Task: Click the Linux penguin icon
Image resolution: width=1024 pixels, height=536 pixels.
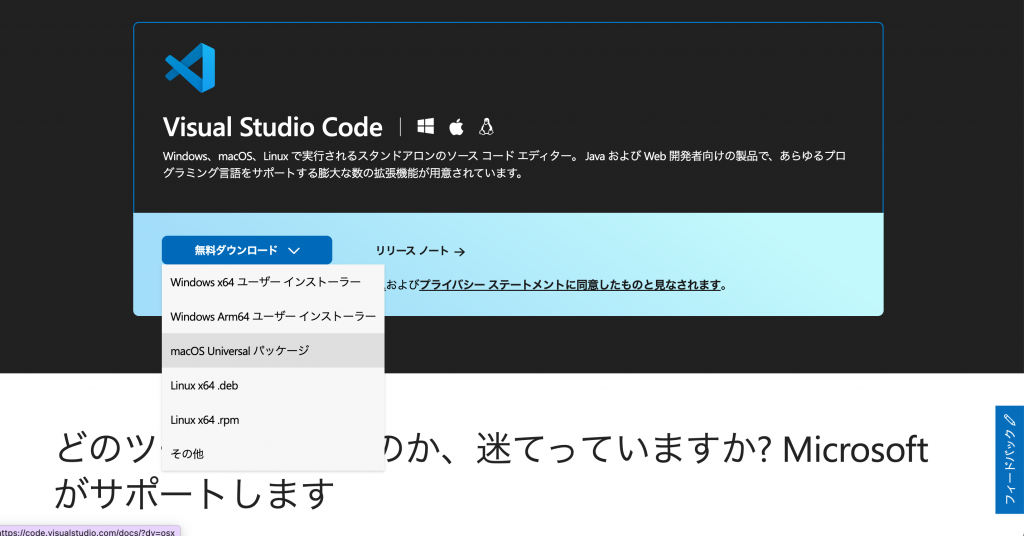Action: click(486, 127)
